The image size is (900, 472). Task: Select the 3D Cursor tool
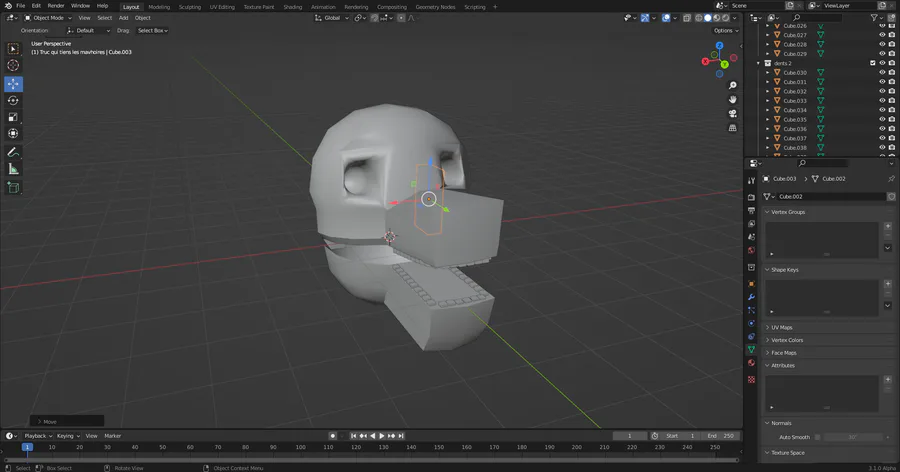point(13,65)
